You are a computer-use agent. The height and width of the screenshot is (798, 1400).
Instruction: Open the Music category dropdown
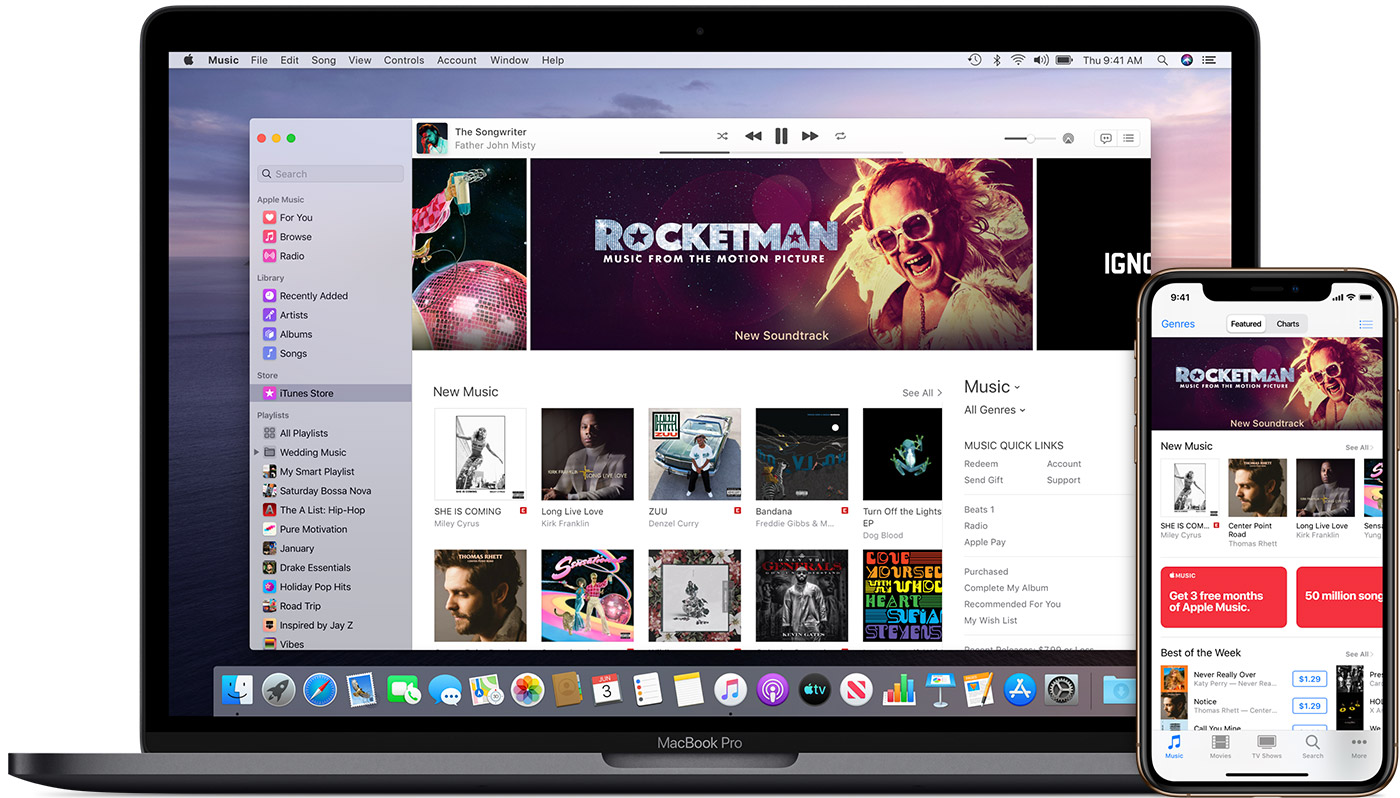click(x=992, y=385)
